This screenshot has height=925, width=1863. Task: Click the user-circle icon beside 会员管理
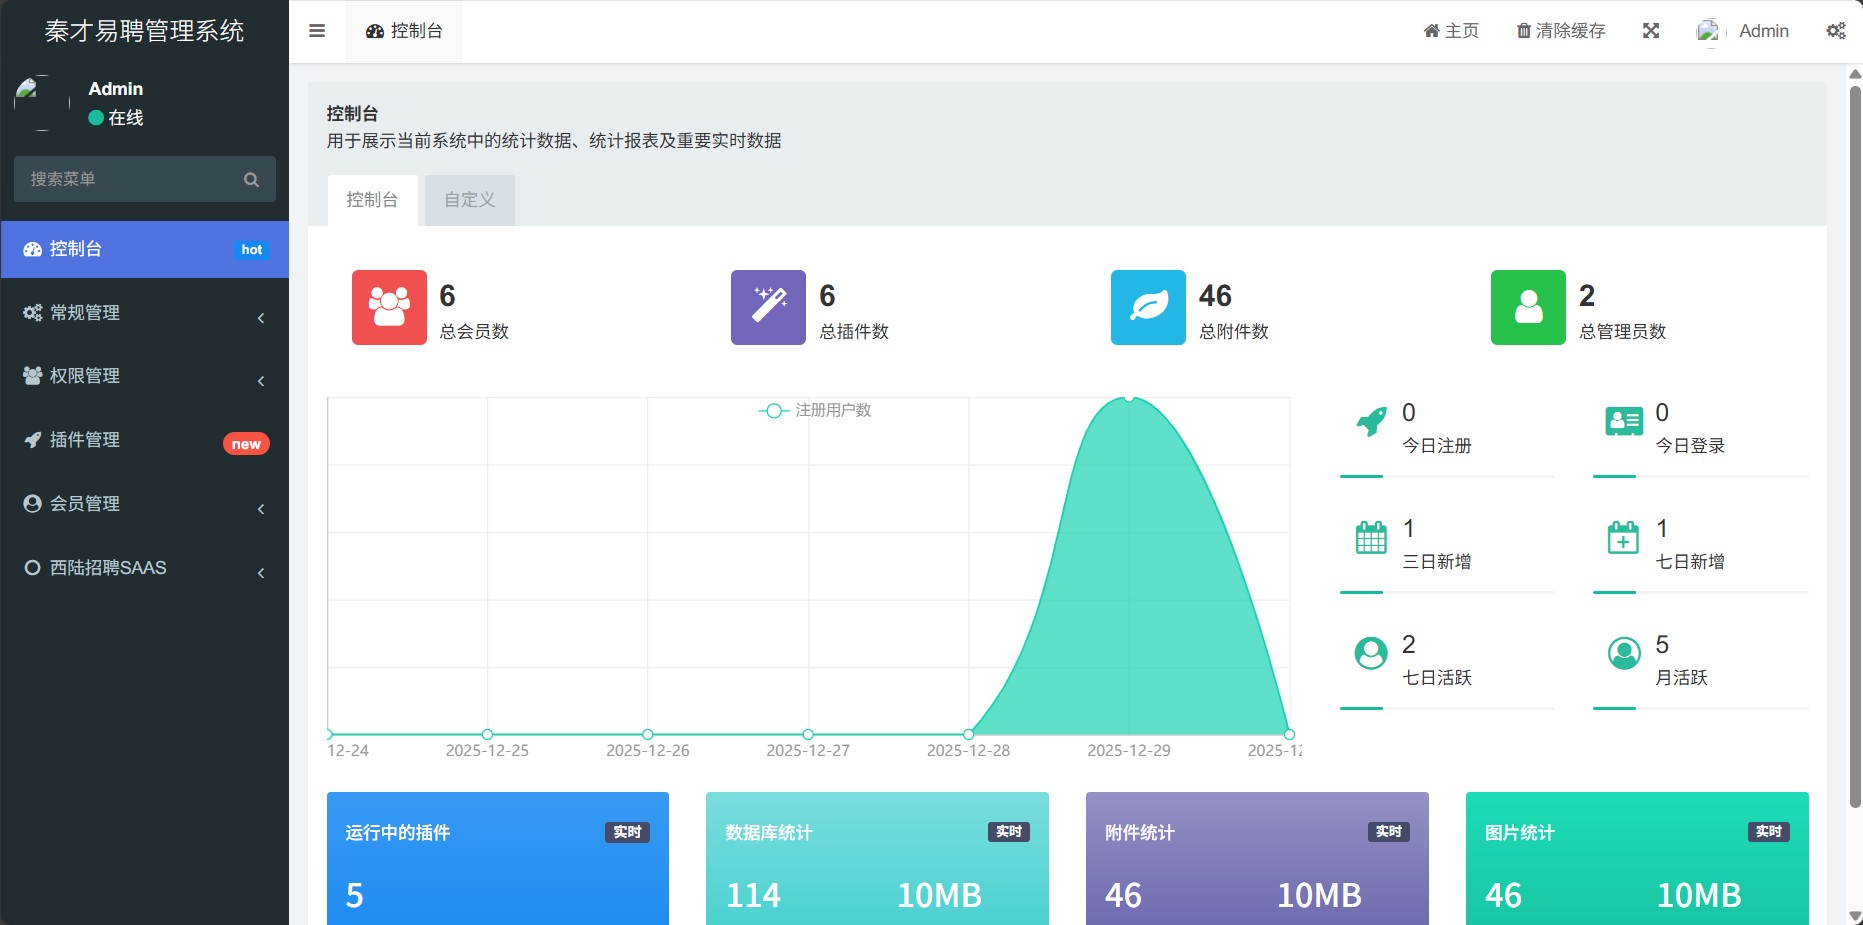(x=33, y=504)
